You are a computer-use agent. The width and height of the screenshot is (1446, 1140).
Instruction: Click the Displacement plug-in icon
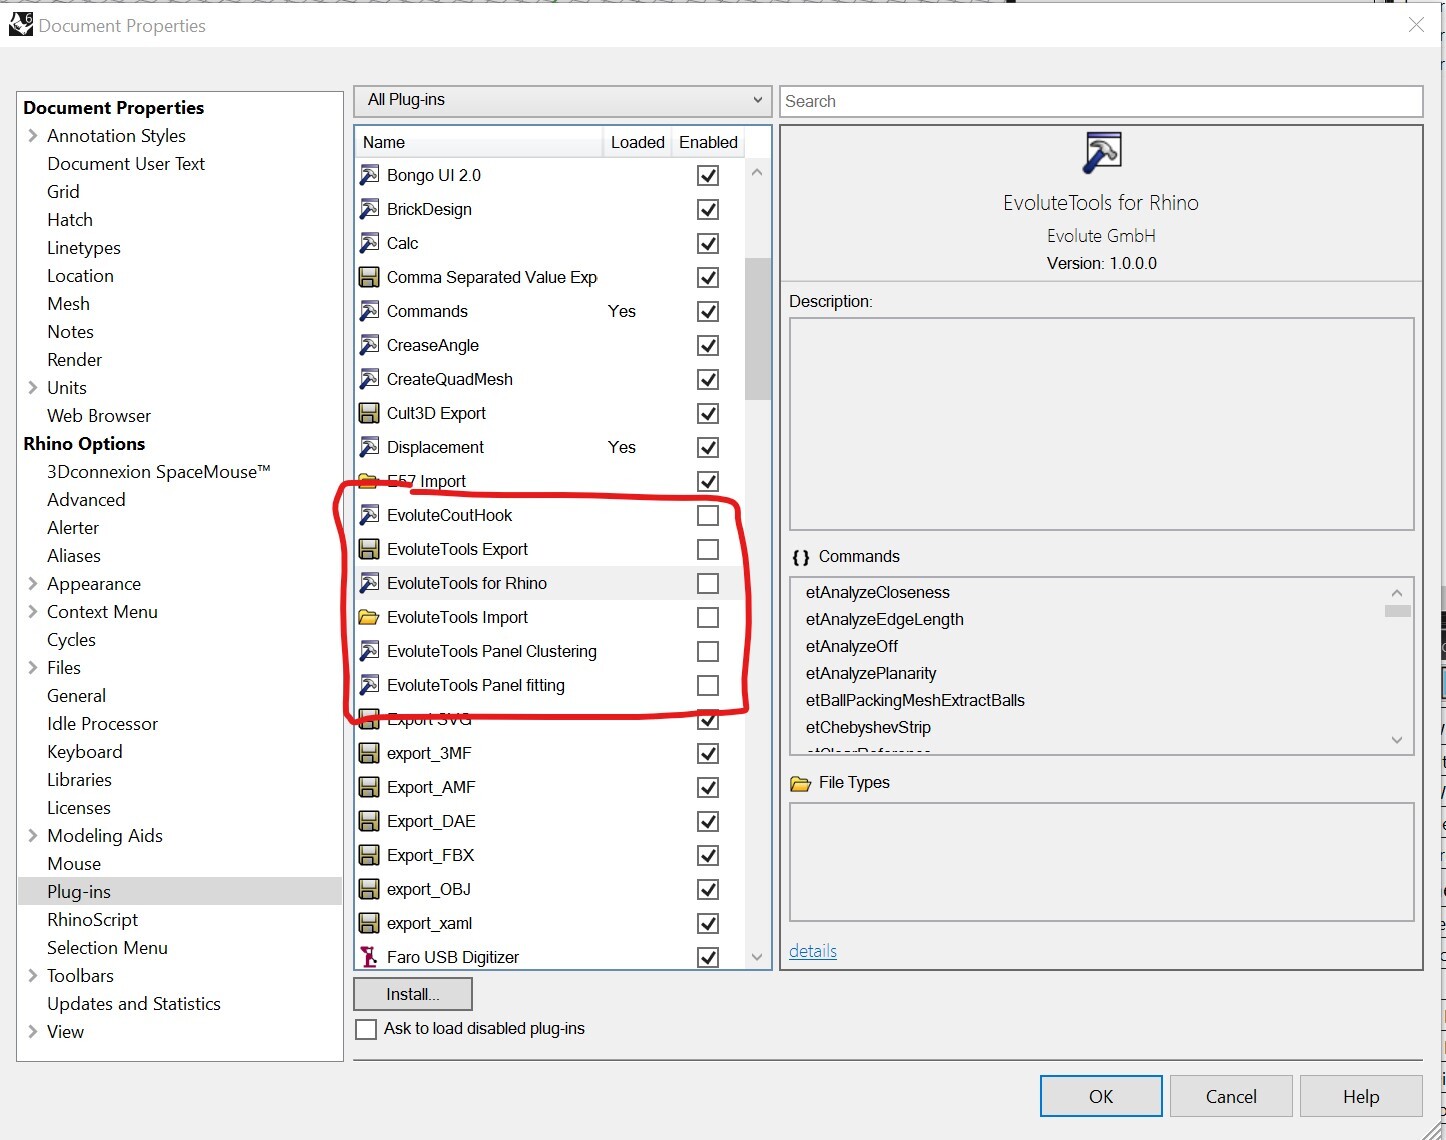click(369, 447)
